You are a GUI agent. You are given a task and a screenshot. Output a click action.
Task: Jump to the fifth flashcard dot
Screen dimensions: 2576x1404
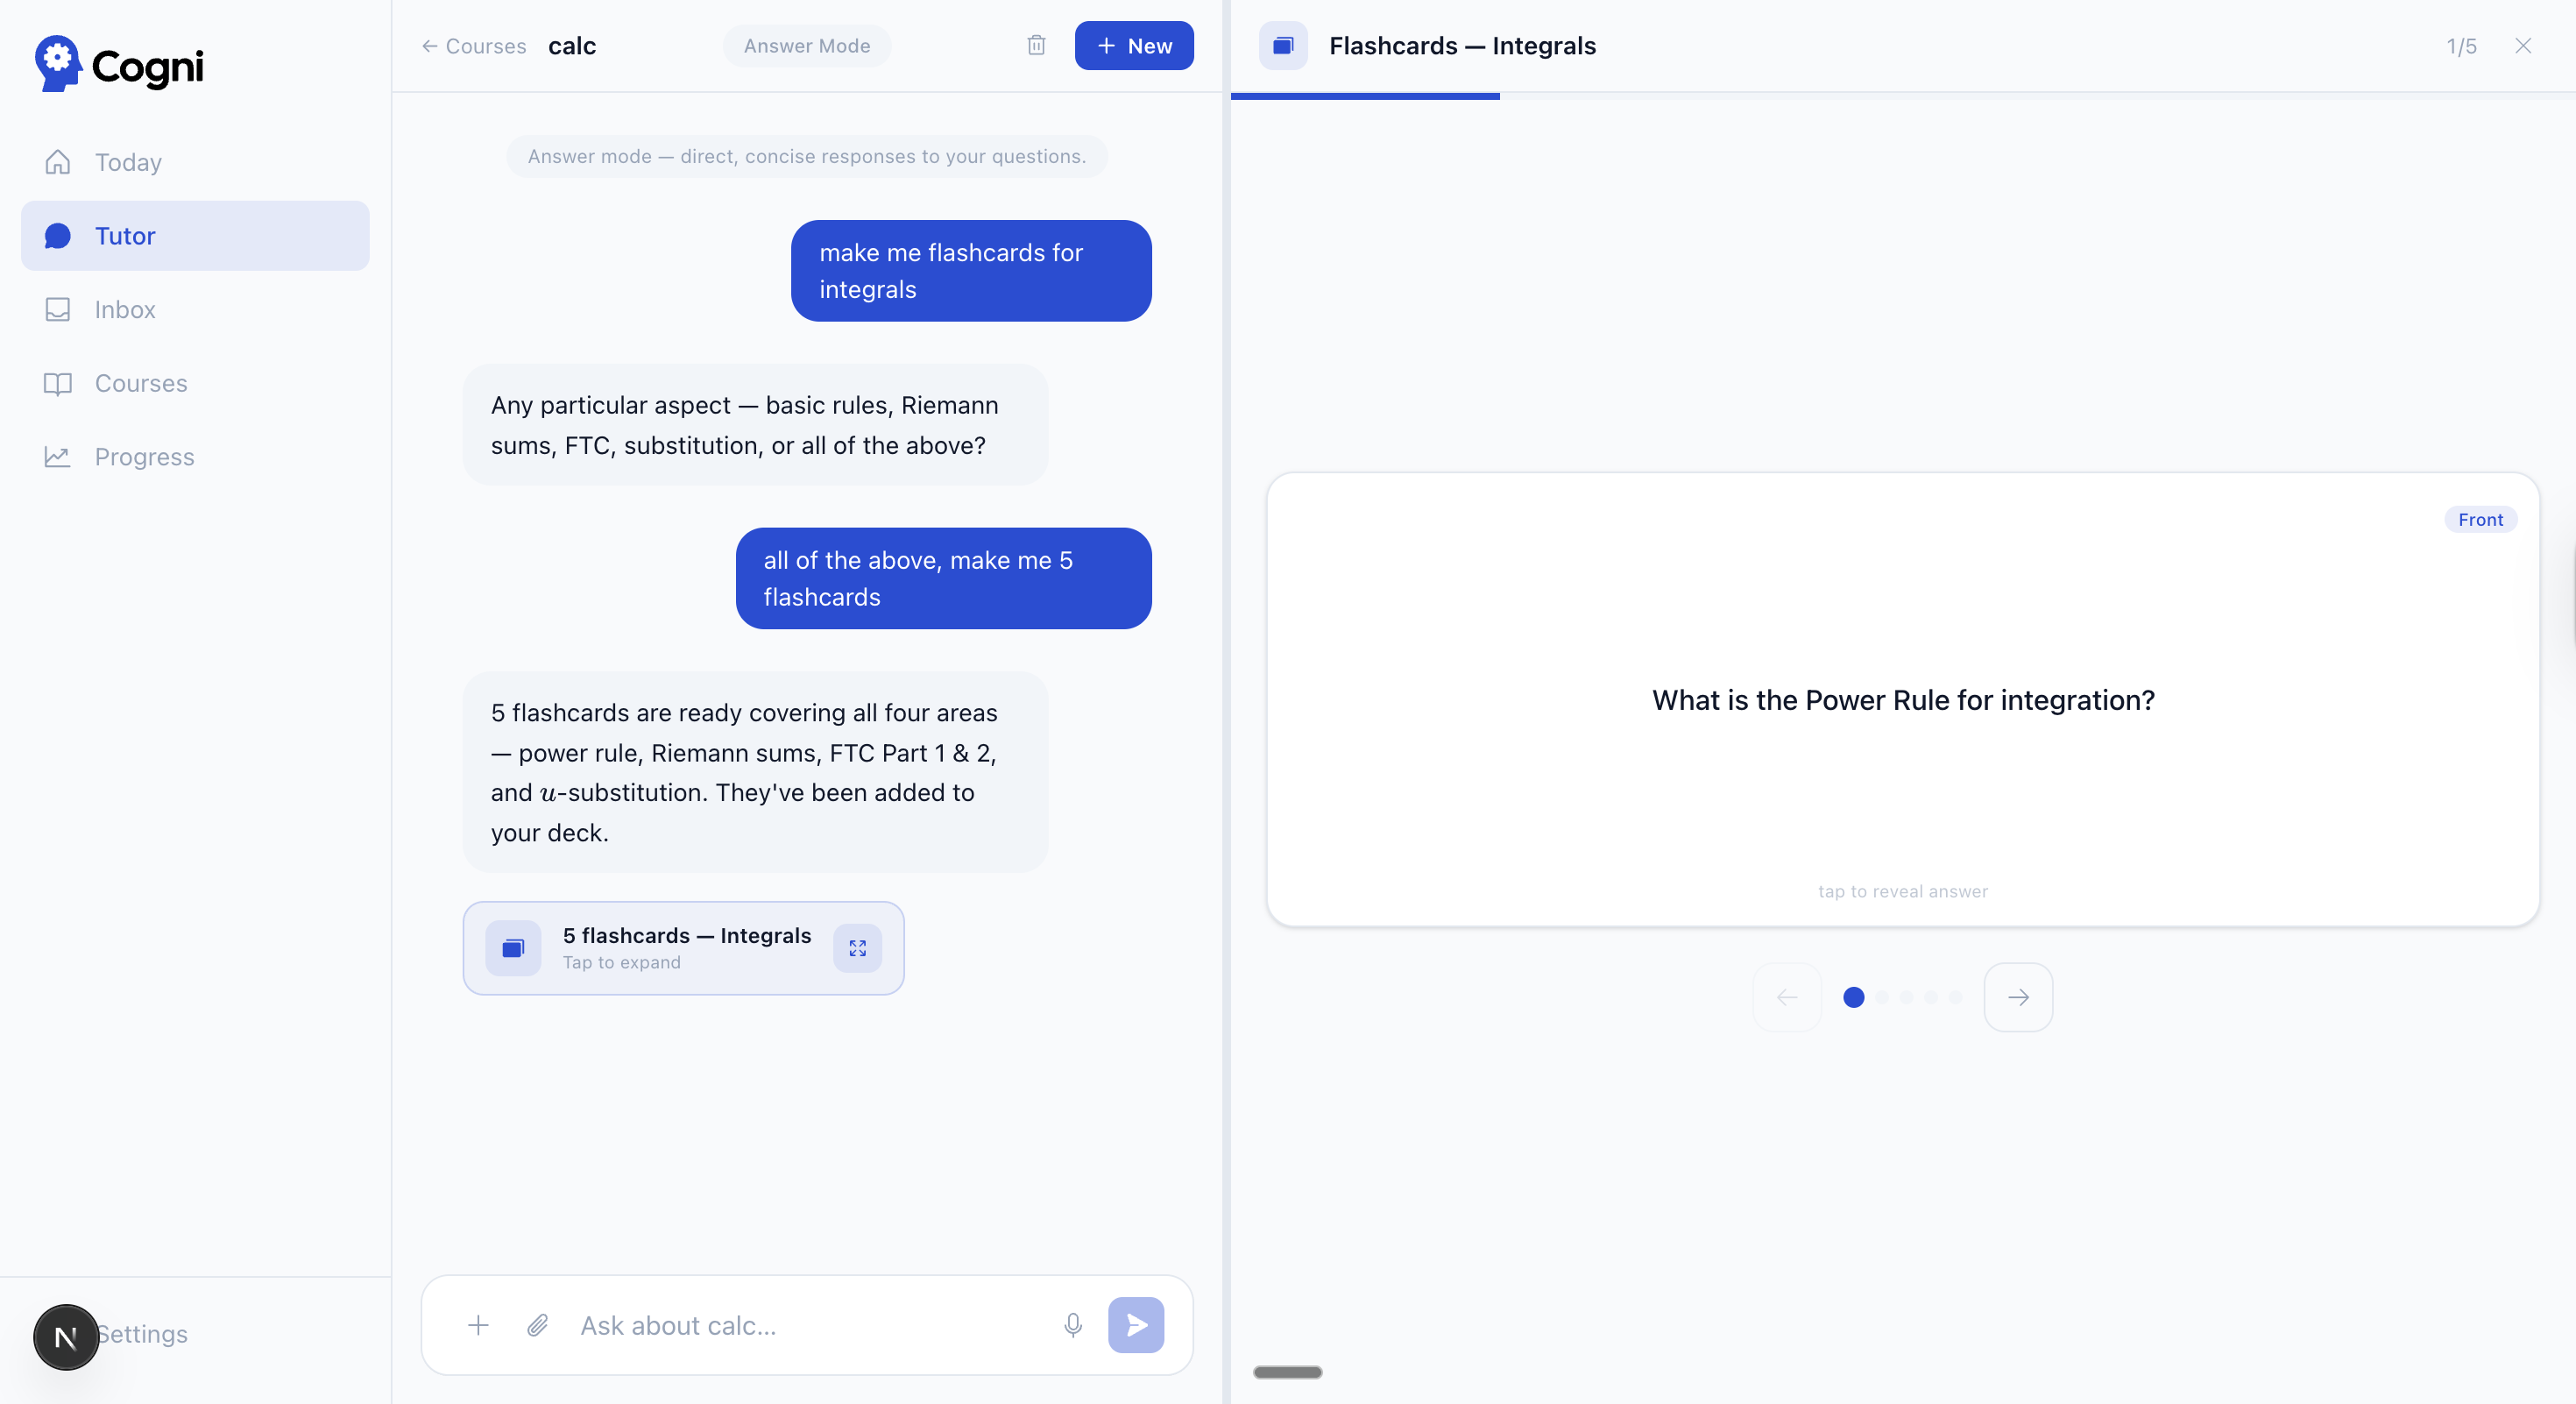[1956, 997]
